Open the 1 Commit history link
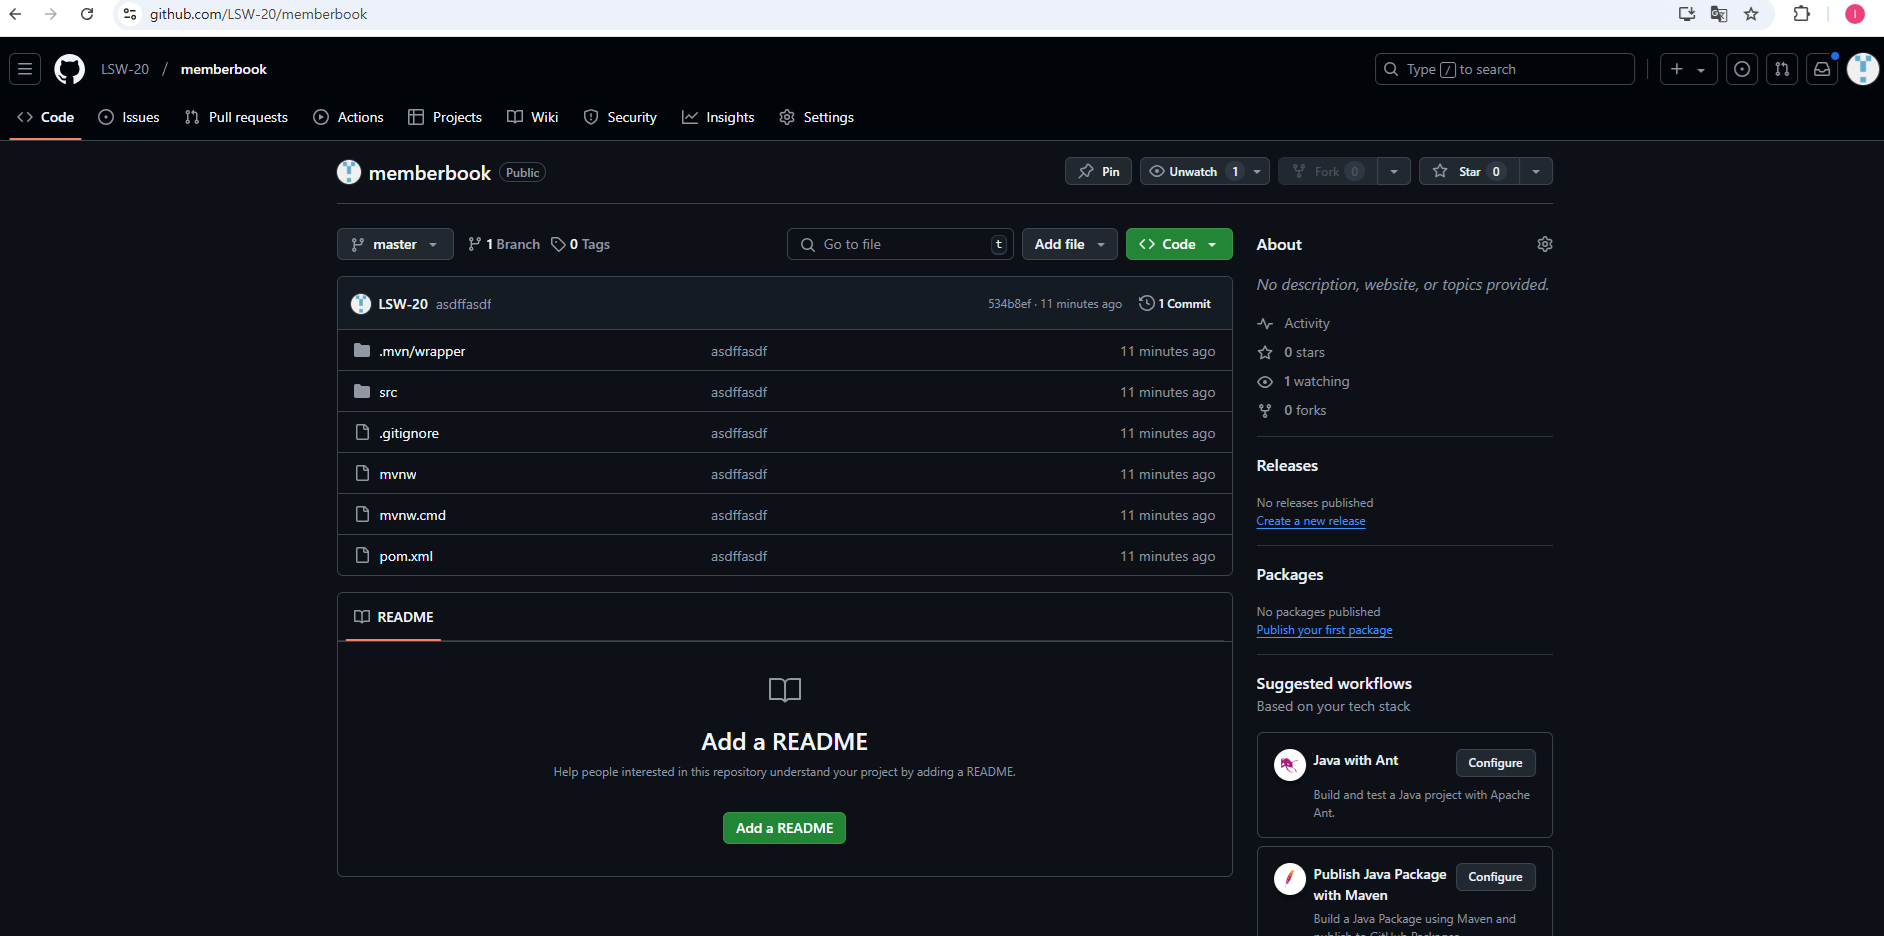 point(1175,304)
